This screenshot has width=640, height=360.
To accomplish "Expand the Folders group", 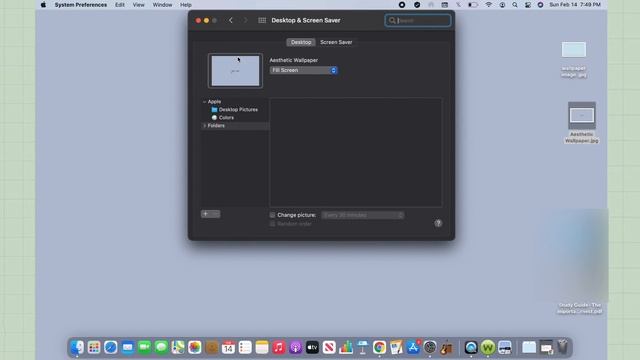I will point(204,126).
